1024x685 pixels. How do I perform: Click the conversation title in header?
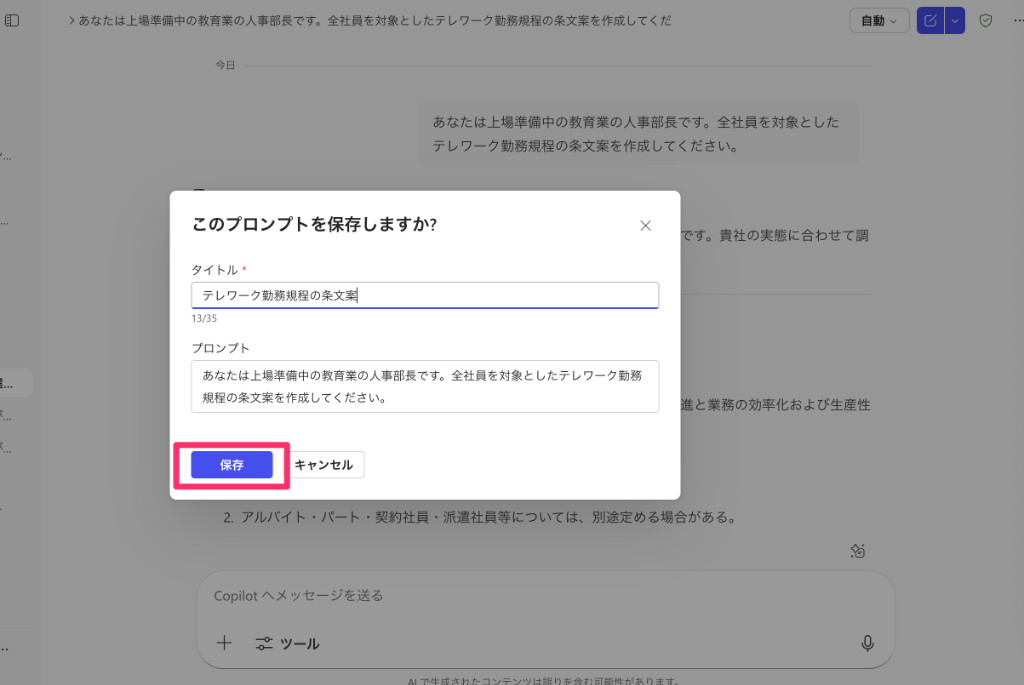tap(375, 21)
